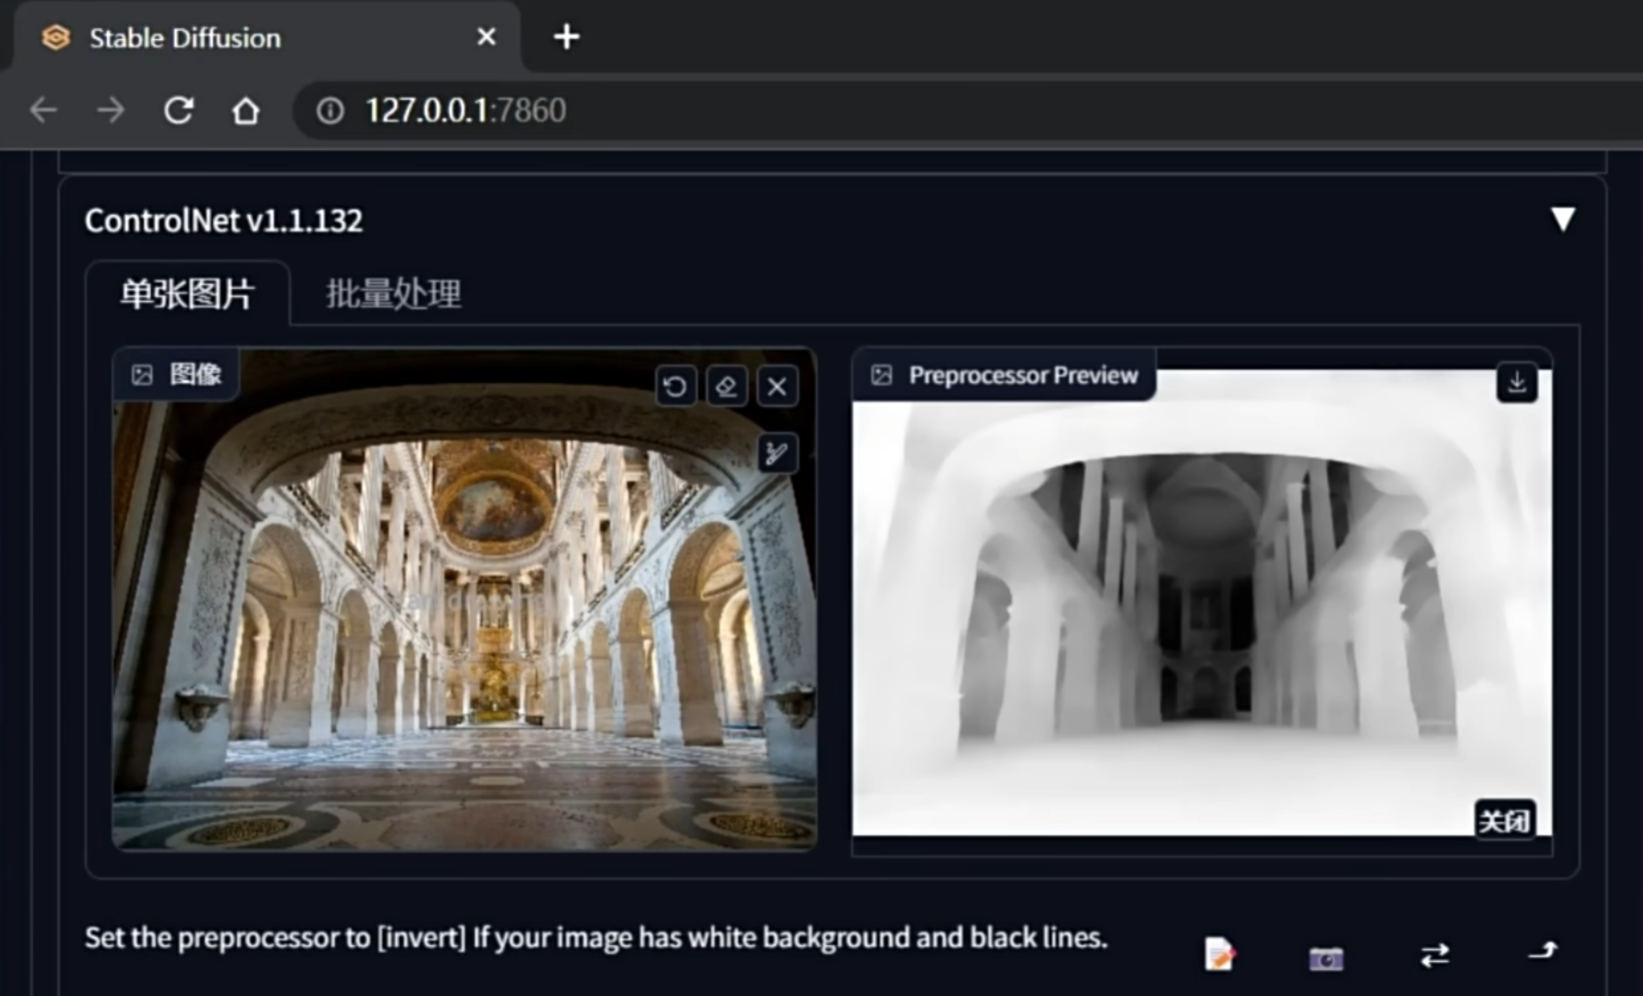Click the invert preprocessor hint text
Image resolution: width=1643 pixels, height=996 pixels.
[596, 938]
